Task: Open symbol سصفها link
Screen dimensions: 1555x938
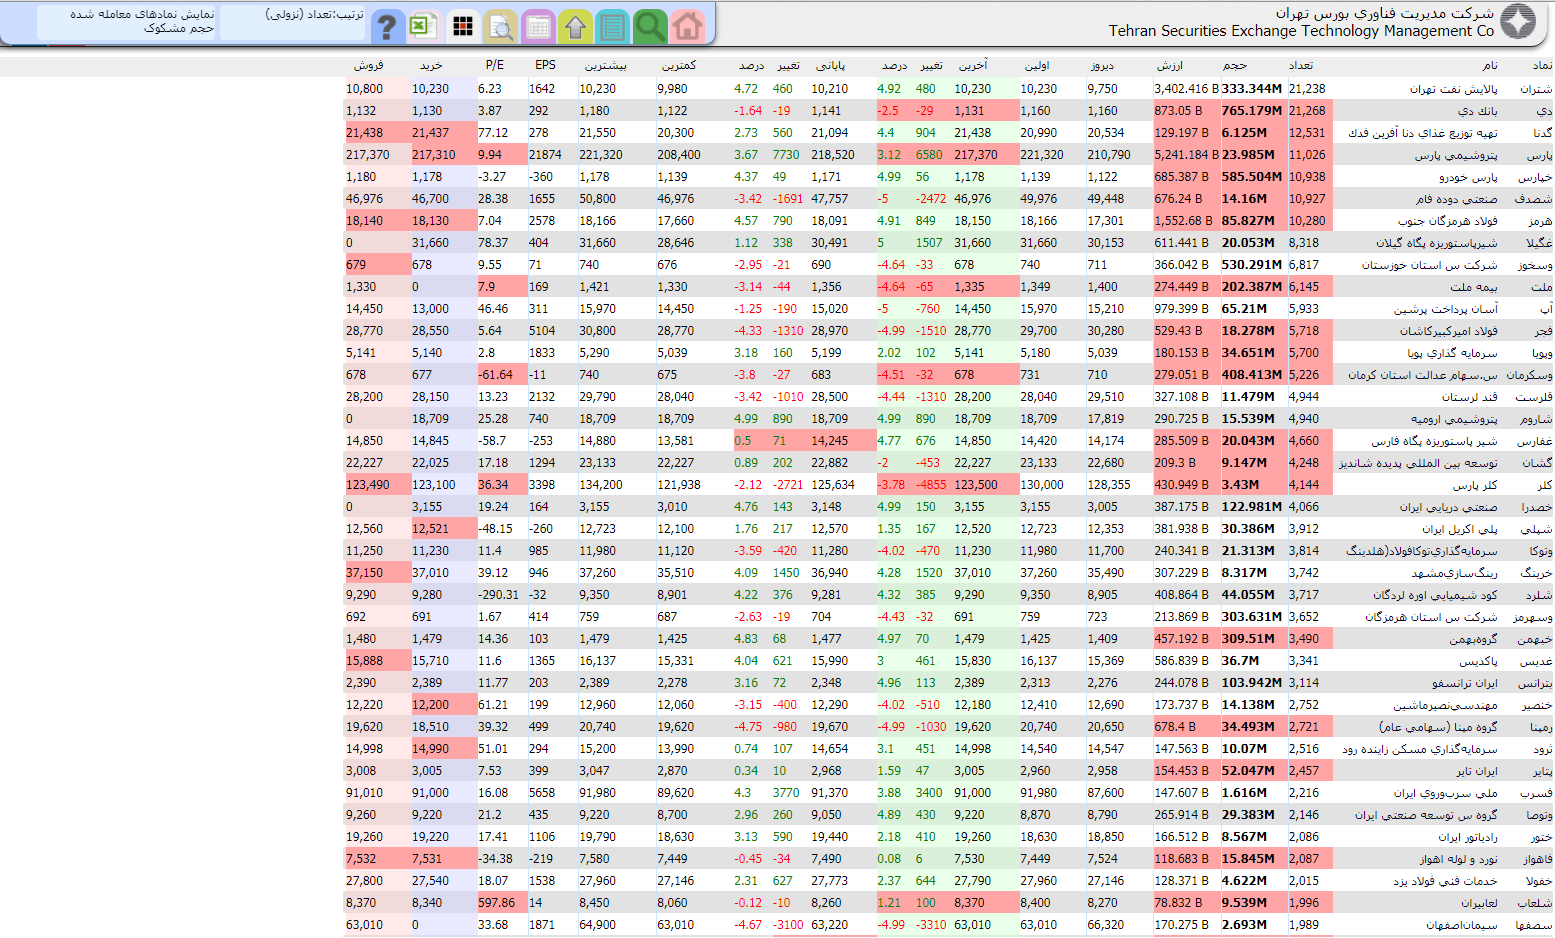Action: 1535,925
